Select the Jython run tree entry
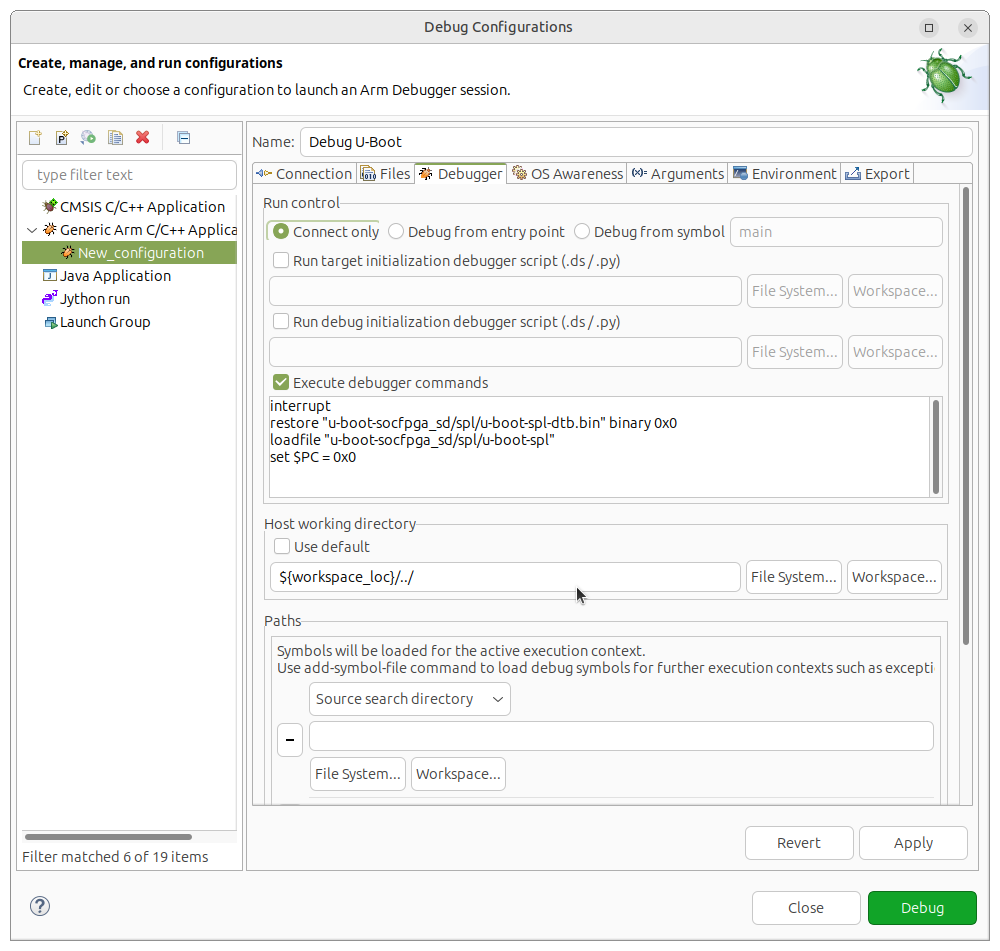Image resolution: width=1000 pixels, height=951 pixels. (95, 299)
